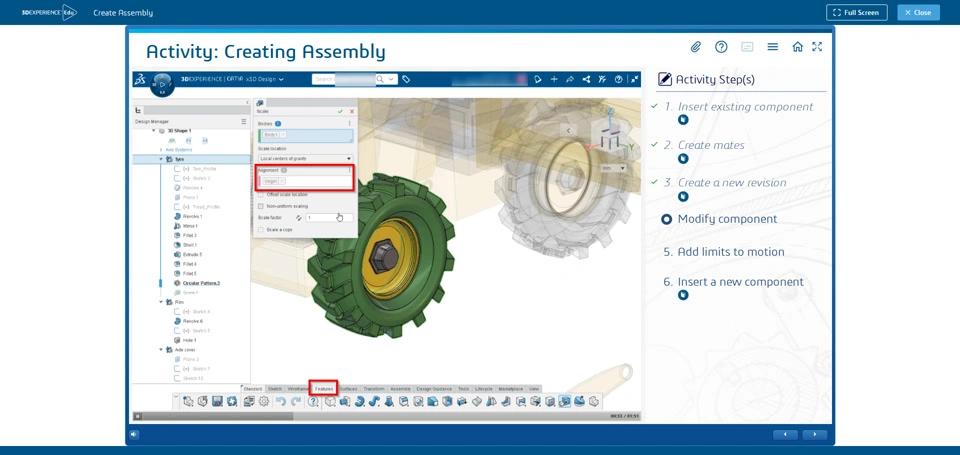Viewport: 960px width, 455px height.
Task: Go to next course page arrow
Action: 815,435
